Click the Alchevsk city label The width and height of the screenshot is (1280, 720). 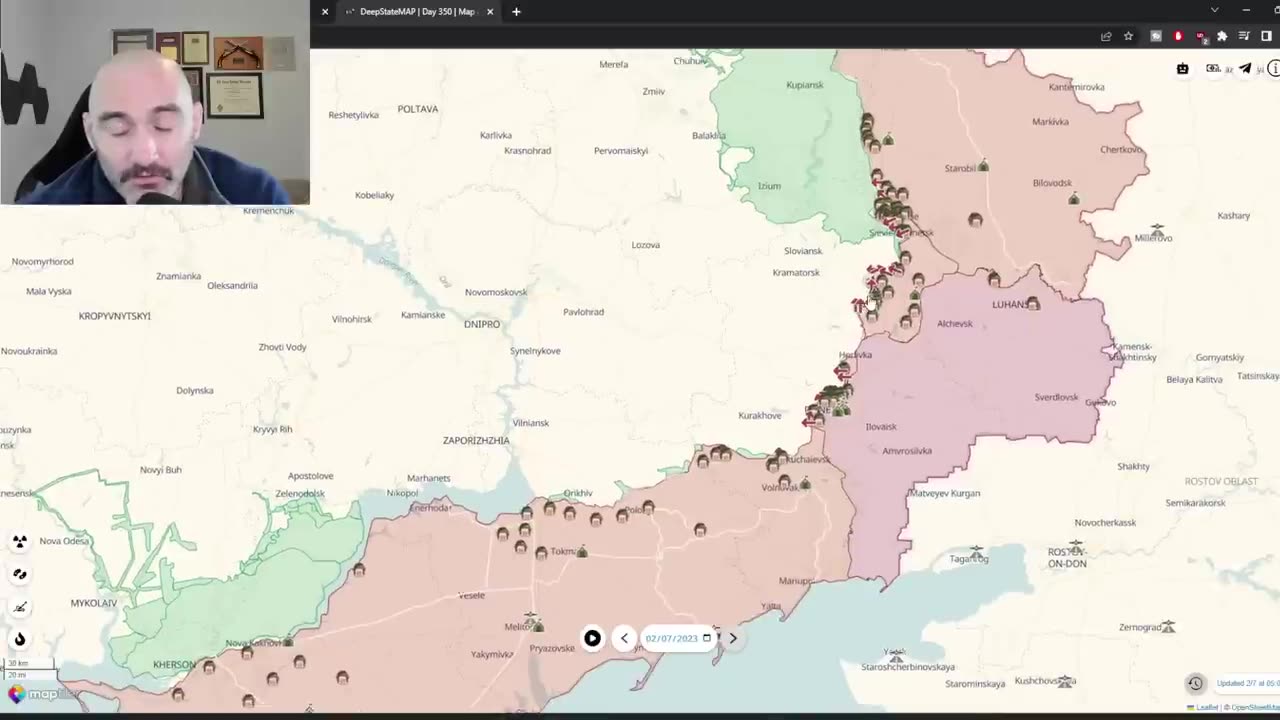tap(955, 324)
